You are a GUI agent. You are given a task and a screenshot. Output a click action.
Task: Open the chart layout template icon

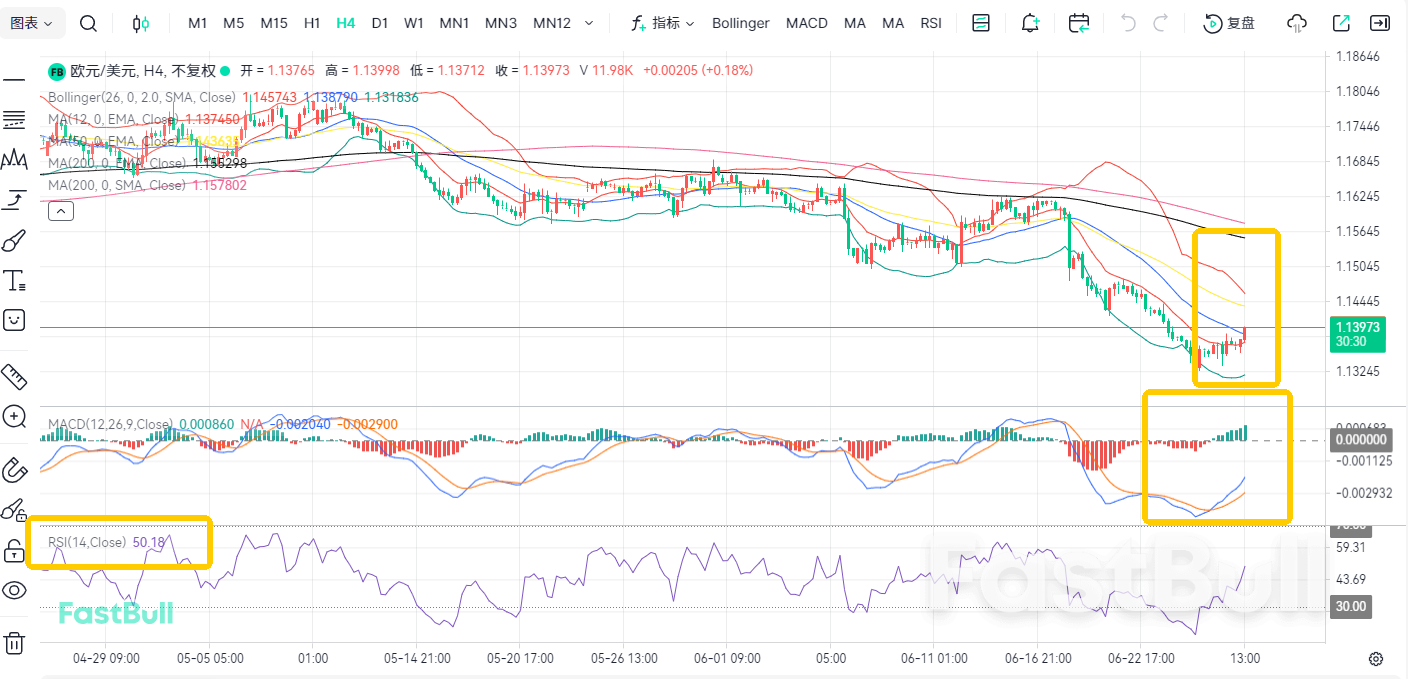(981, 23)
